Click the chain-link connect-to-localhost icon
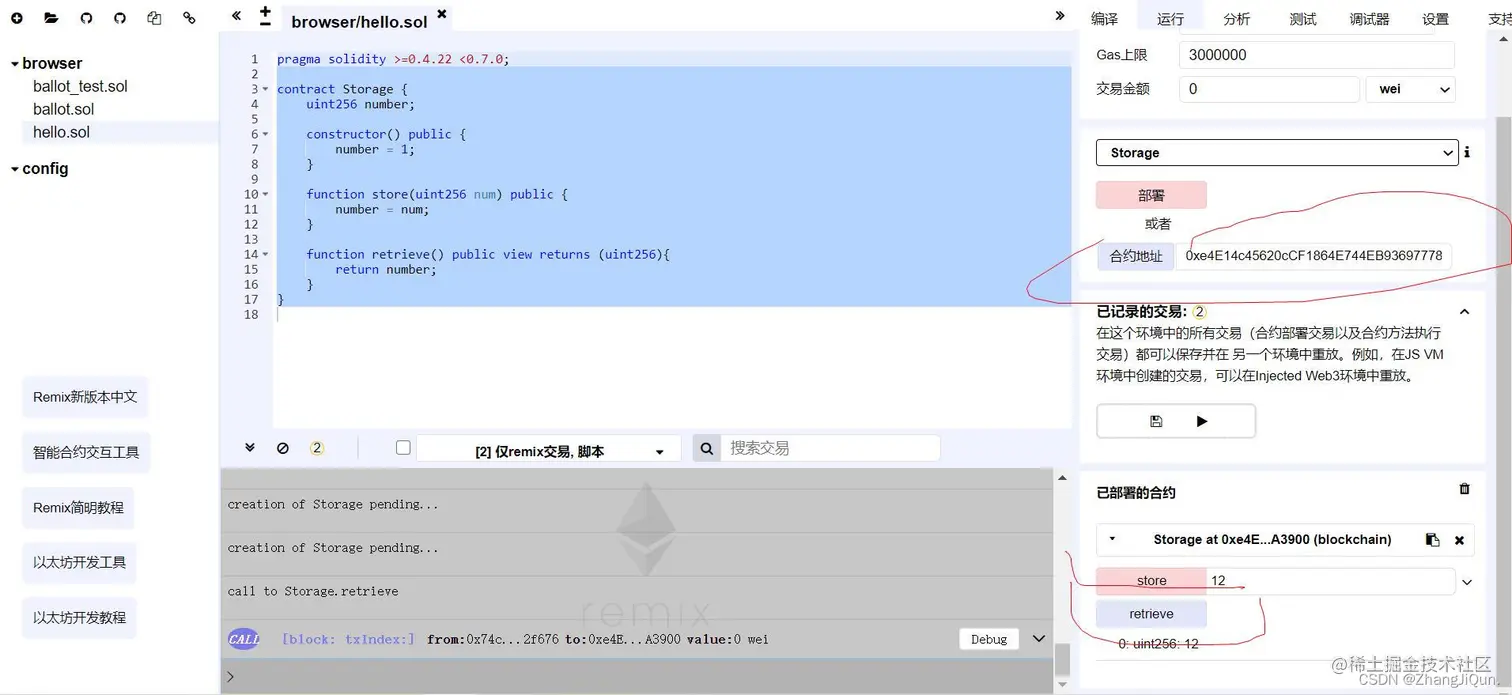 pyautogui.click(x=189, y=18)
